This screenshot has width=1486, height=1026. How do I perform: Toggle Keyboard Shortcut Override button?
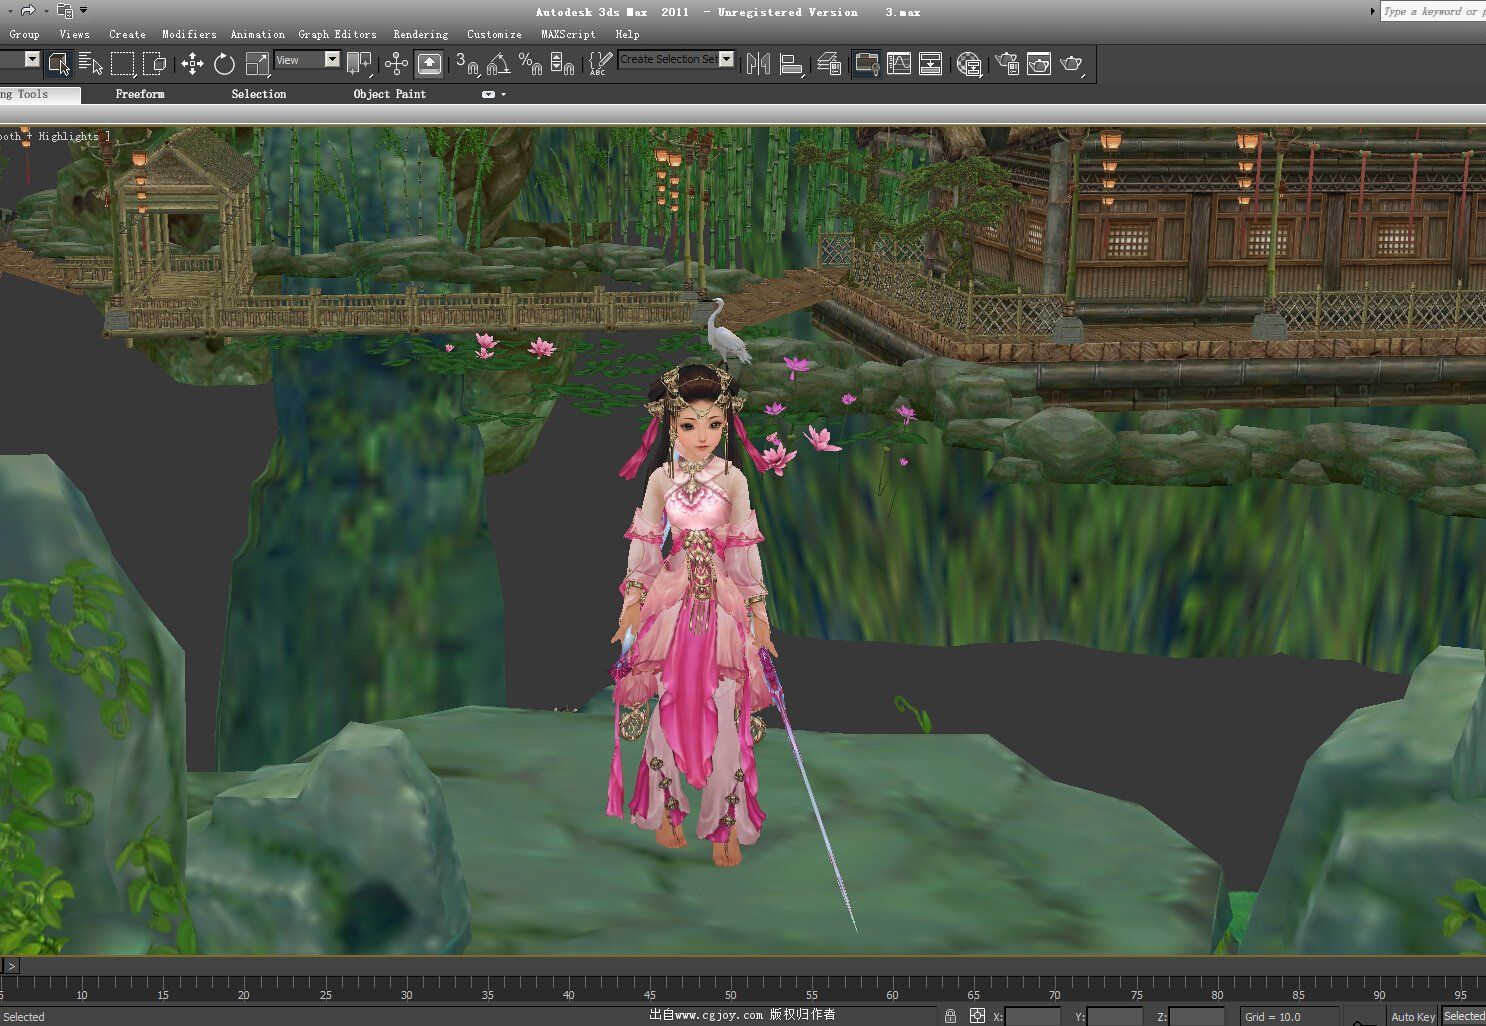click(x=429, y=64)
